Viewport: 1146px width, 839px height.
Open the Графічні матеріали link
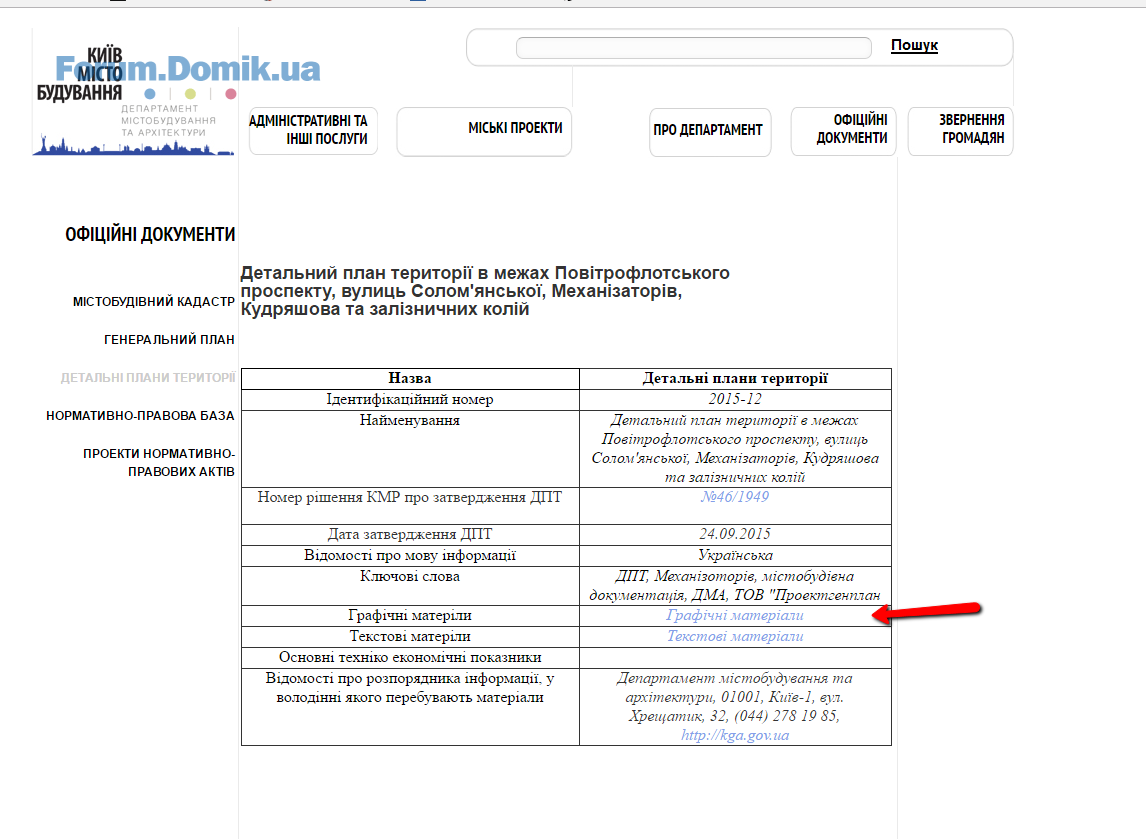tap(735, 615)
